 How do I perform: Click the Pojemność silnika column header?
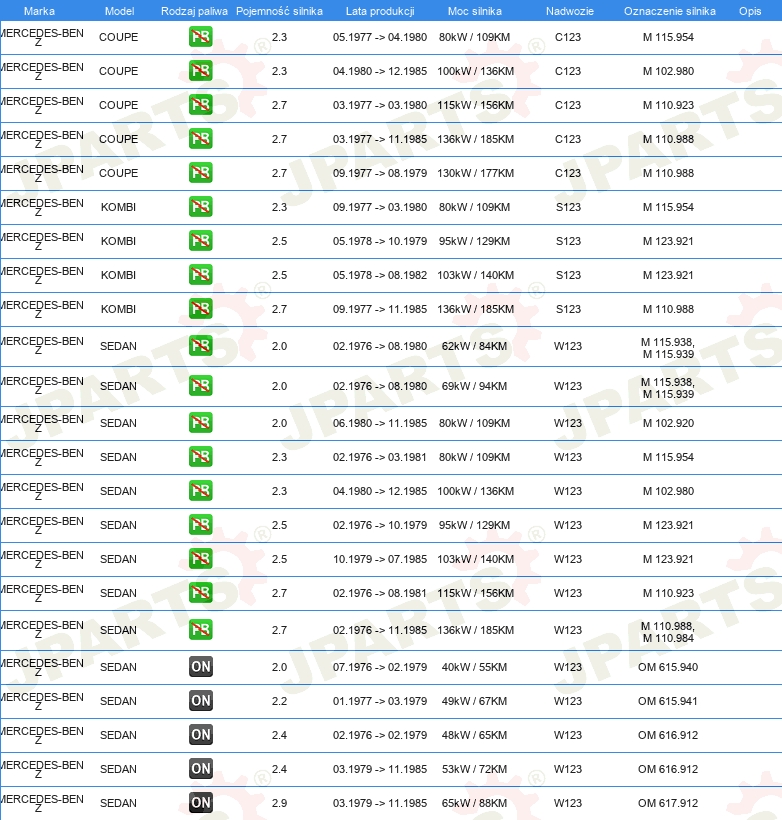tap(279, 11)
